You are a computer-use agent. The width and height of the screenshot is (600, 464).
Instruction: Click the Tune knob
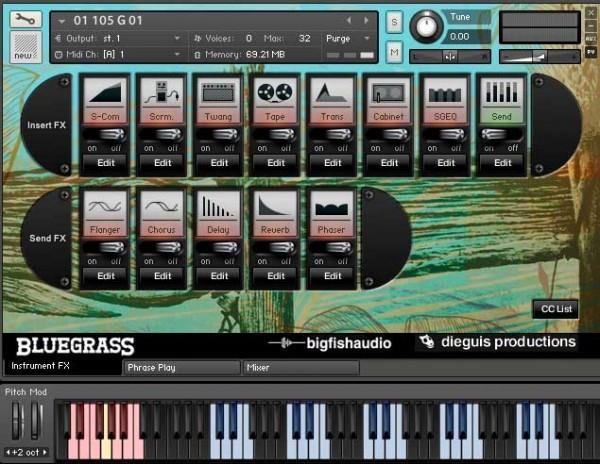[426, 26]
